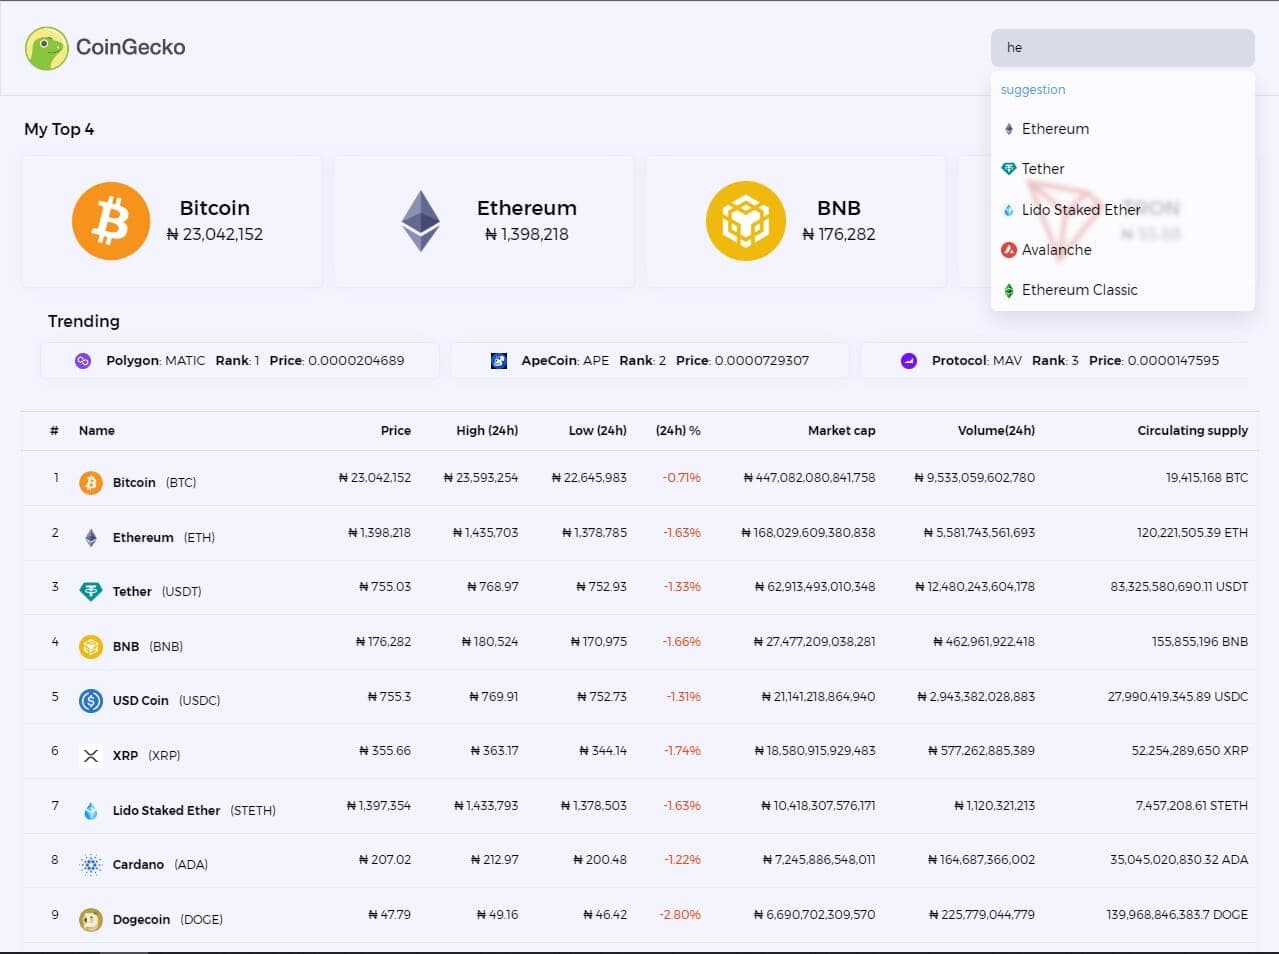The width and height of the screenshot is (1279, 954).
Task: Click the Protocol MAV trending icon
Action: (x=907, y=359)
